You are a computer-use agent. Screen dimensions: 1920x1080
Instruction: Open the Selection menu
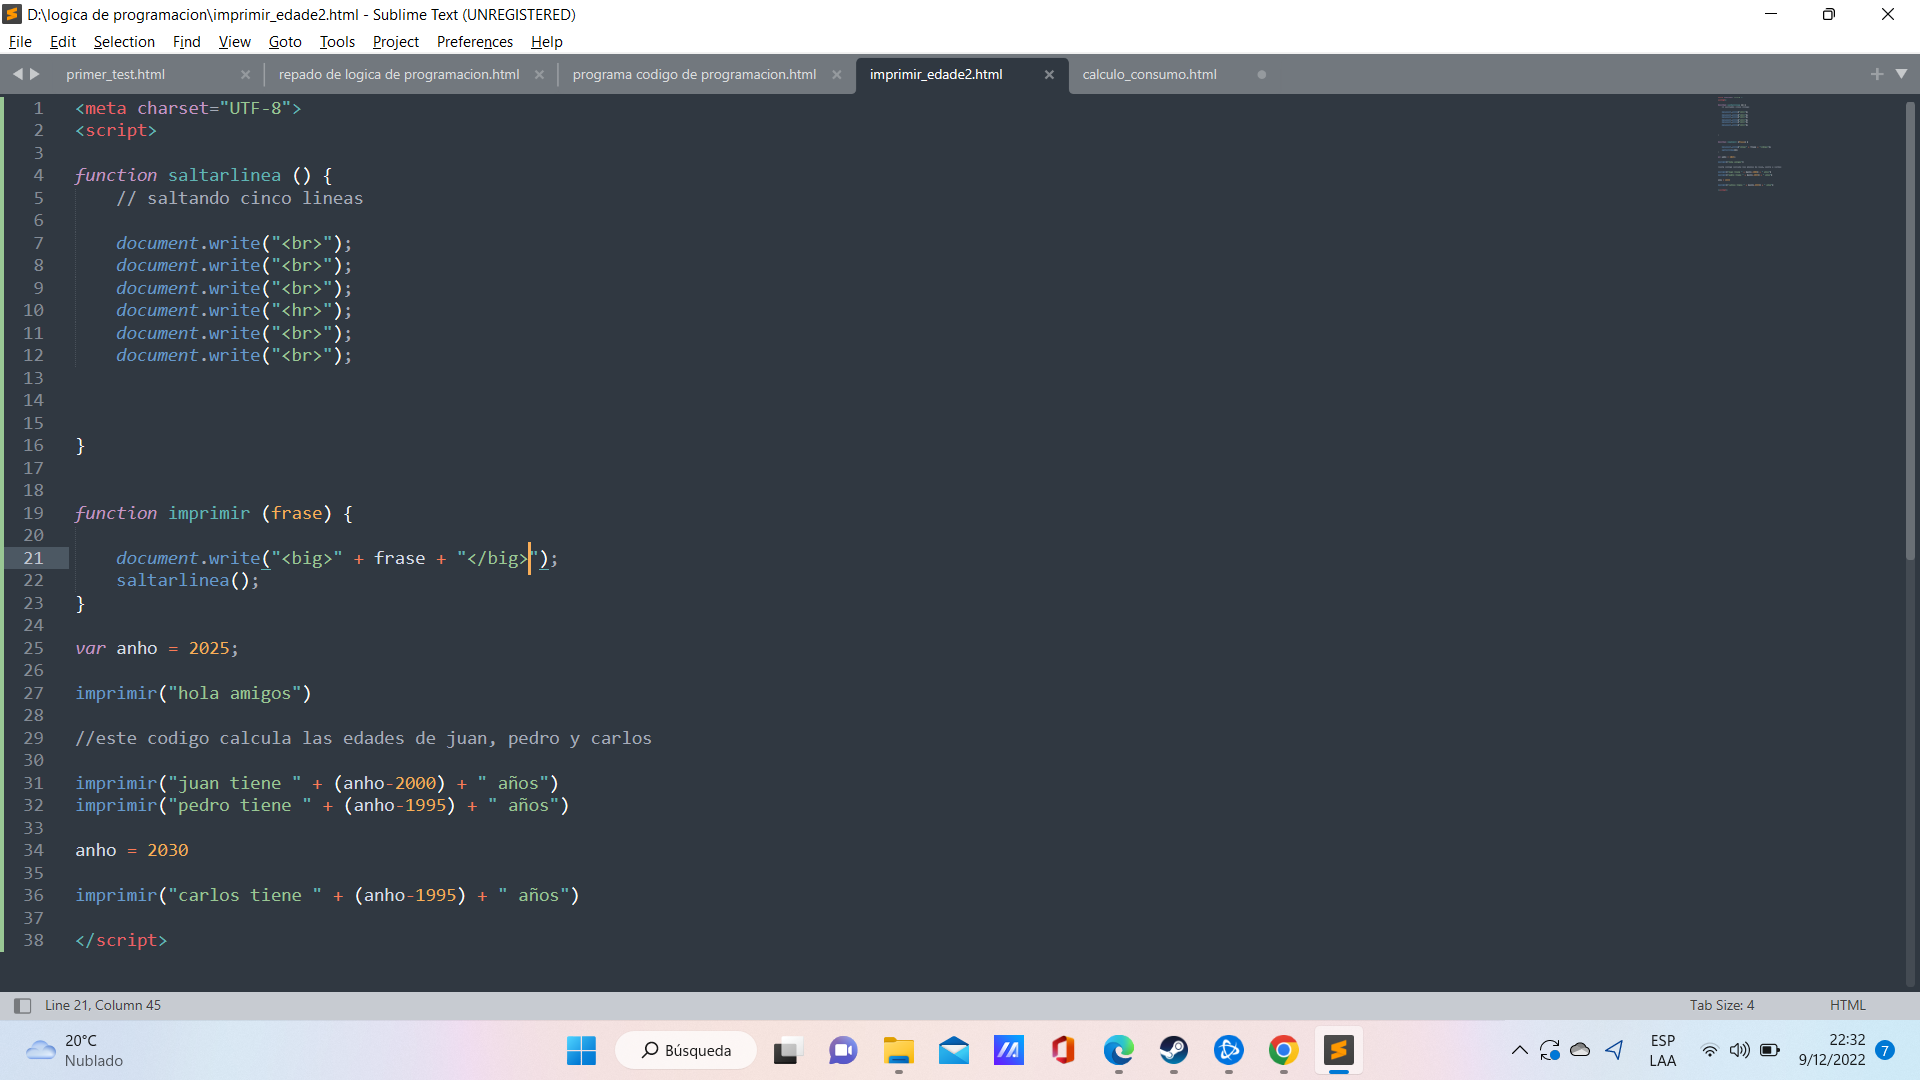tap(124, 41)
